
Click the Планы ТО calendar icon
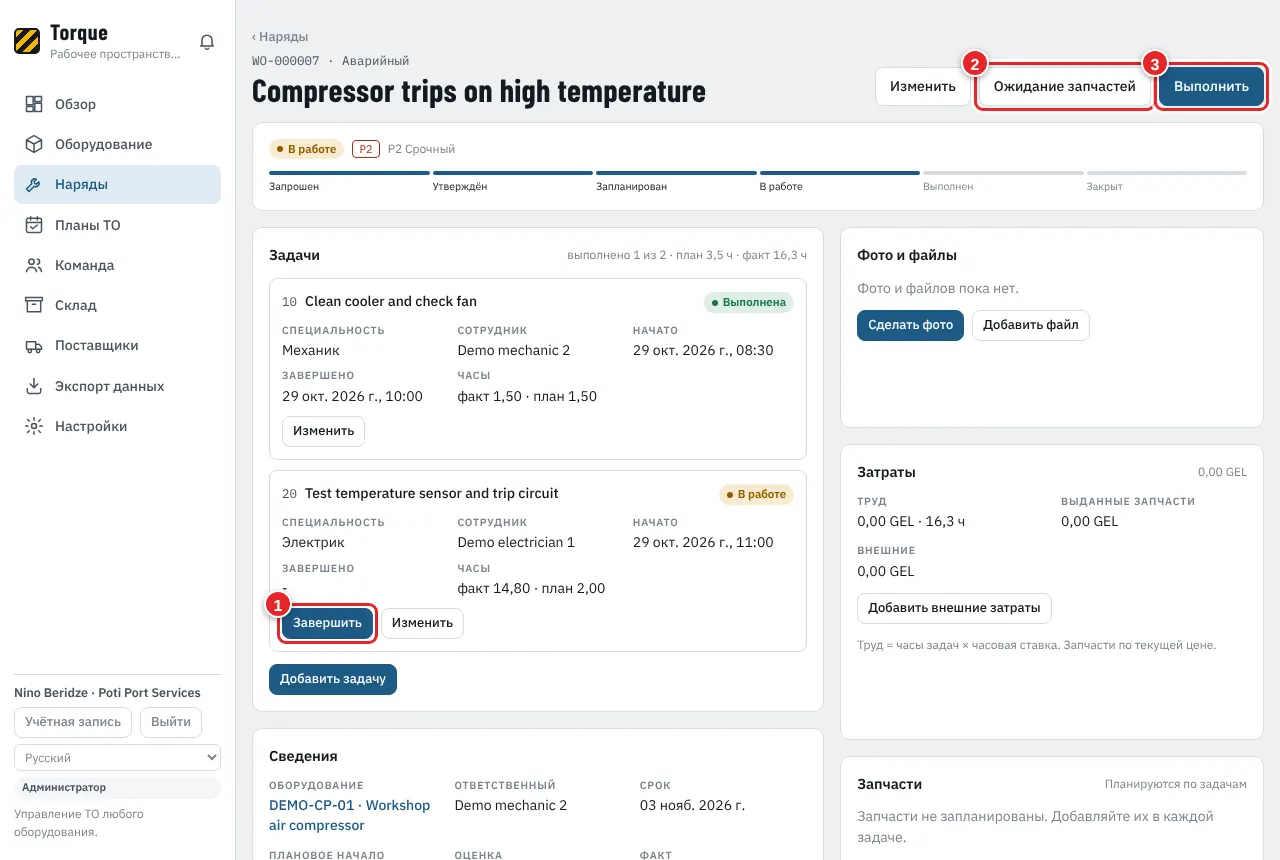coord(34,225)
